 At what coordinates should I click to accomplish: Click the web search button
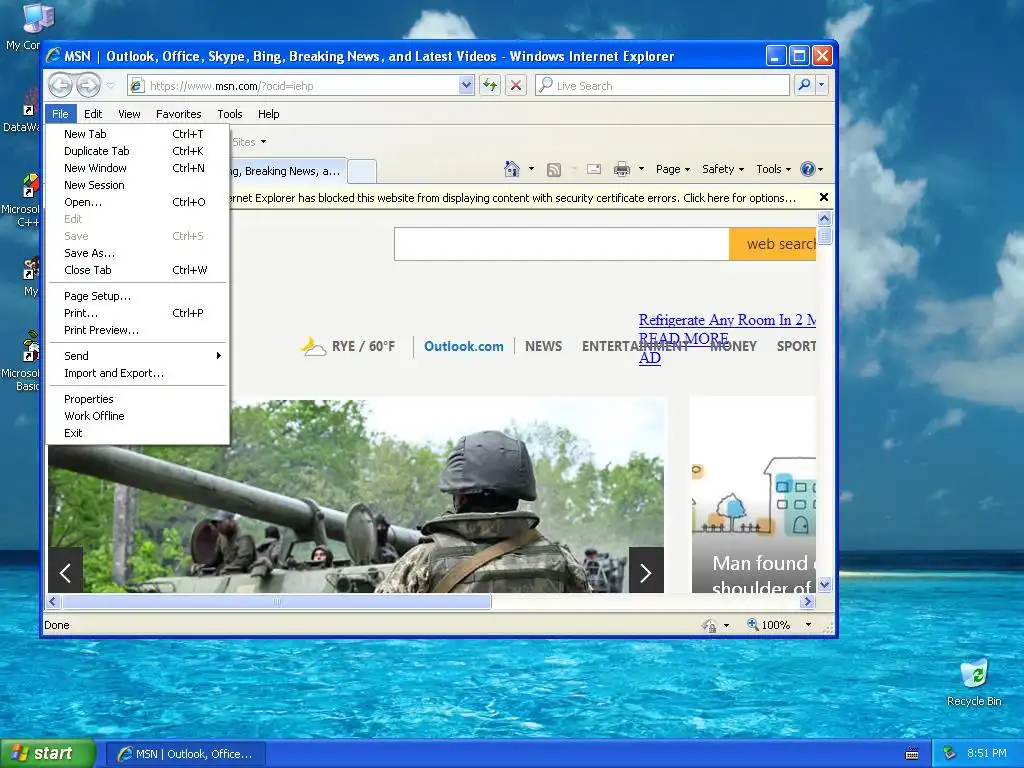pyautogui.click(x=773, y=244)
